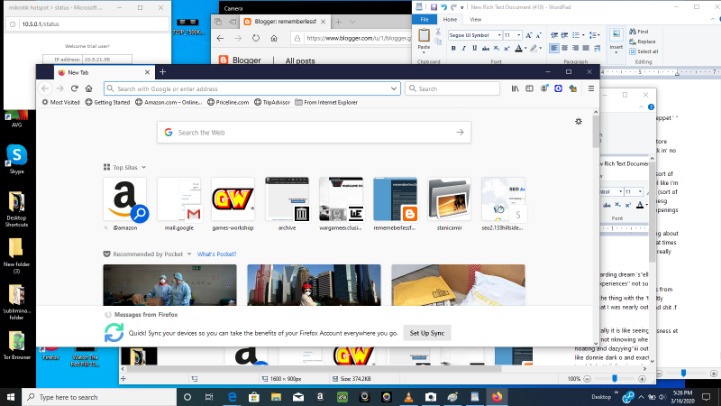Open From Internet Explorer bookmarks folder
This screenshot has width=721, height=406.
pos(326,102)
